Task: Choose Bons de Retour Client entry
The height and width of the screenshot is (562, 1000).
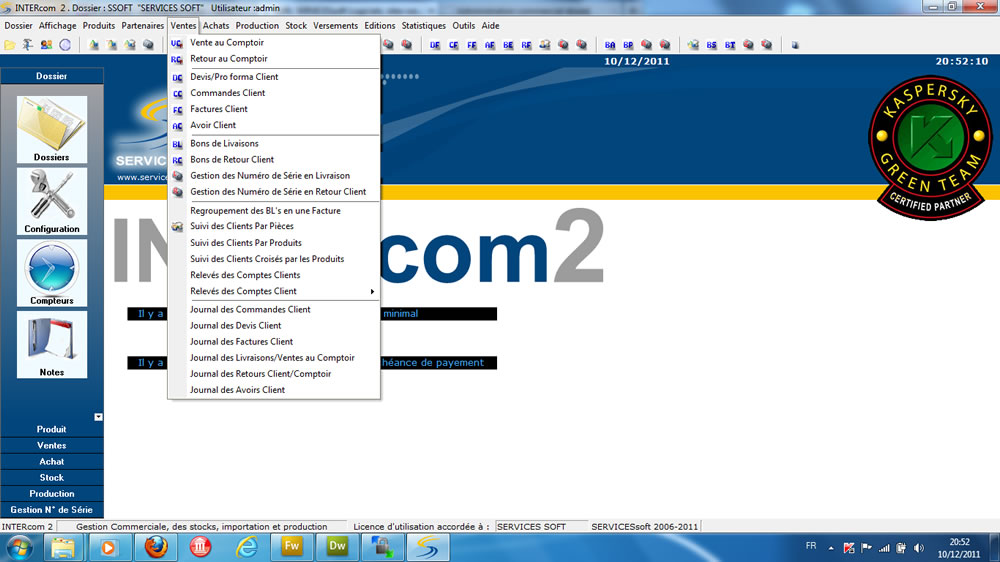Action: [274, 160]
